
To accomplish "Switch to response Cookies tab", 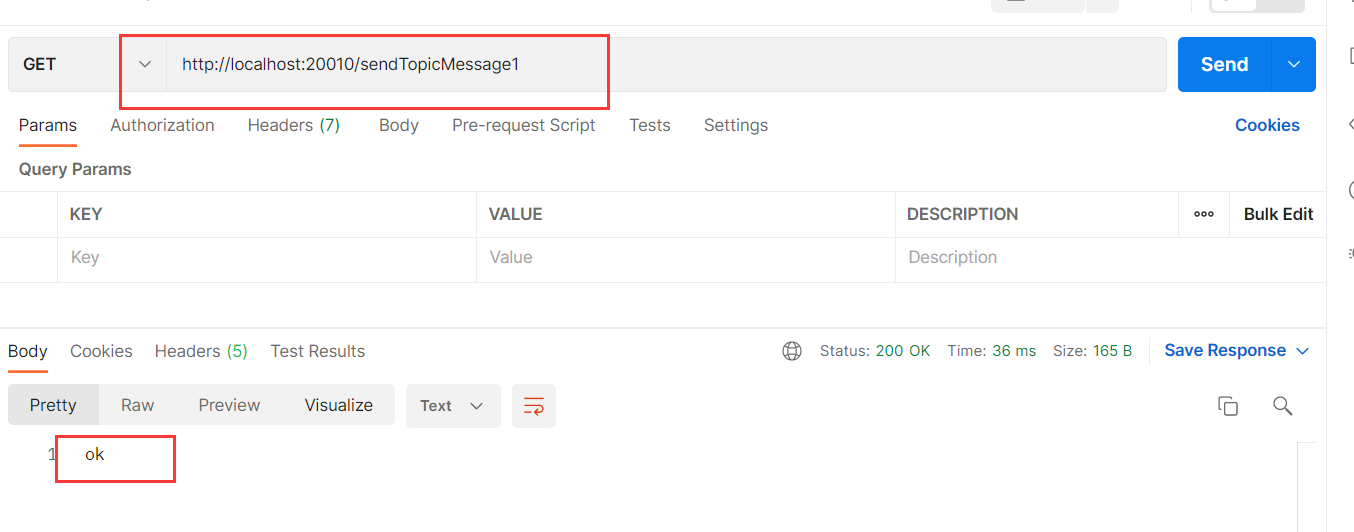I will 101,351.
